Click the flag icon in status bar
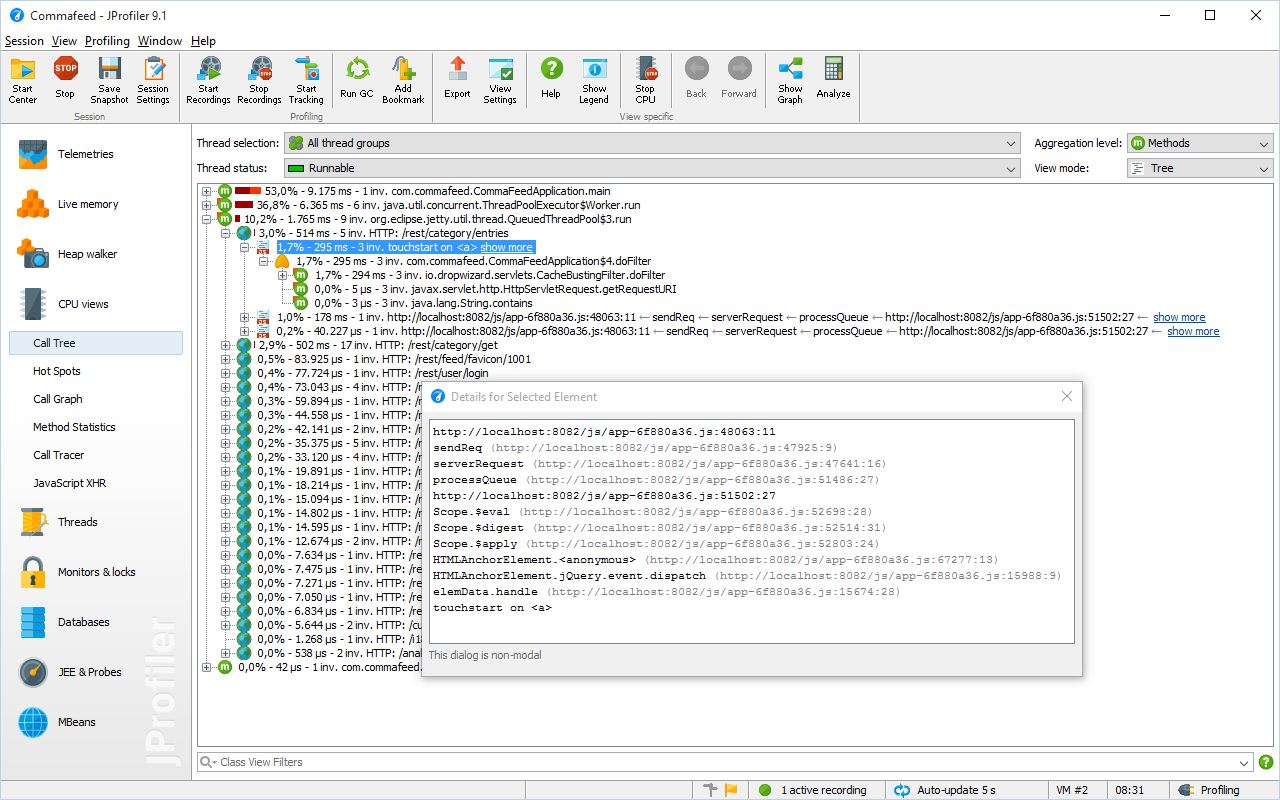The width and height of the screenshot is (1280, 800). (x=731, y=790)
